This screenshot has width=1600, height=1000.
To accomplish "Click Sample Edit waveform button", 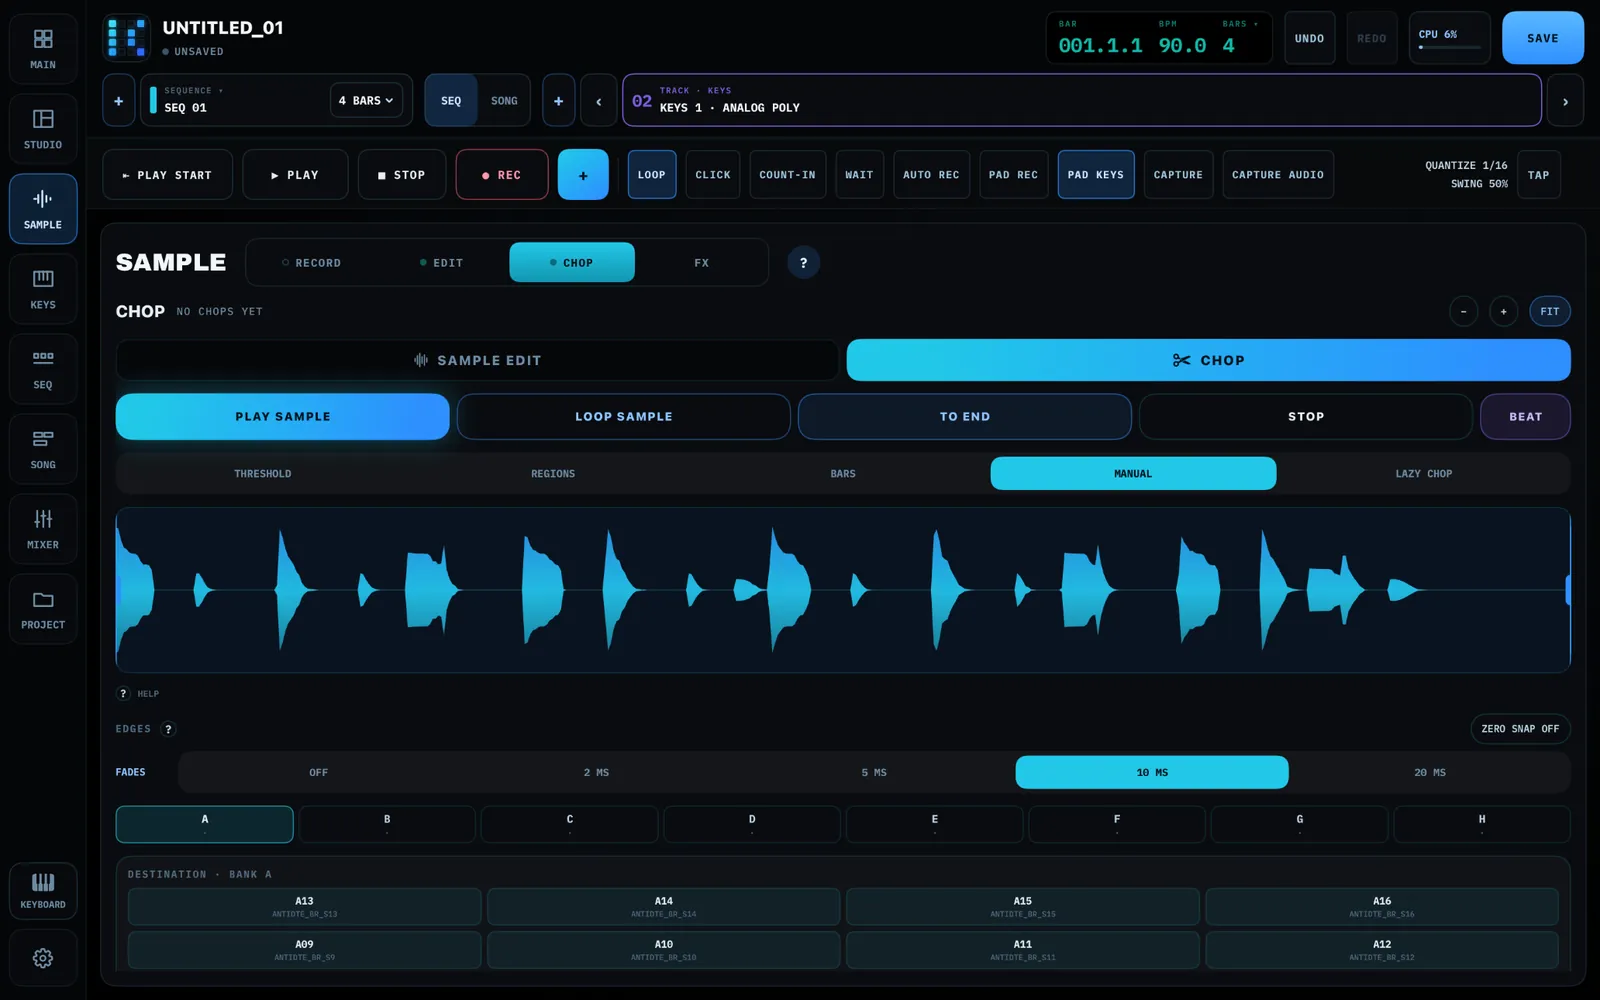I will point(477,360).
